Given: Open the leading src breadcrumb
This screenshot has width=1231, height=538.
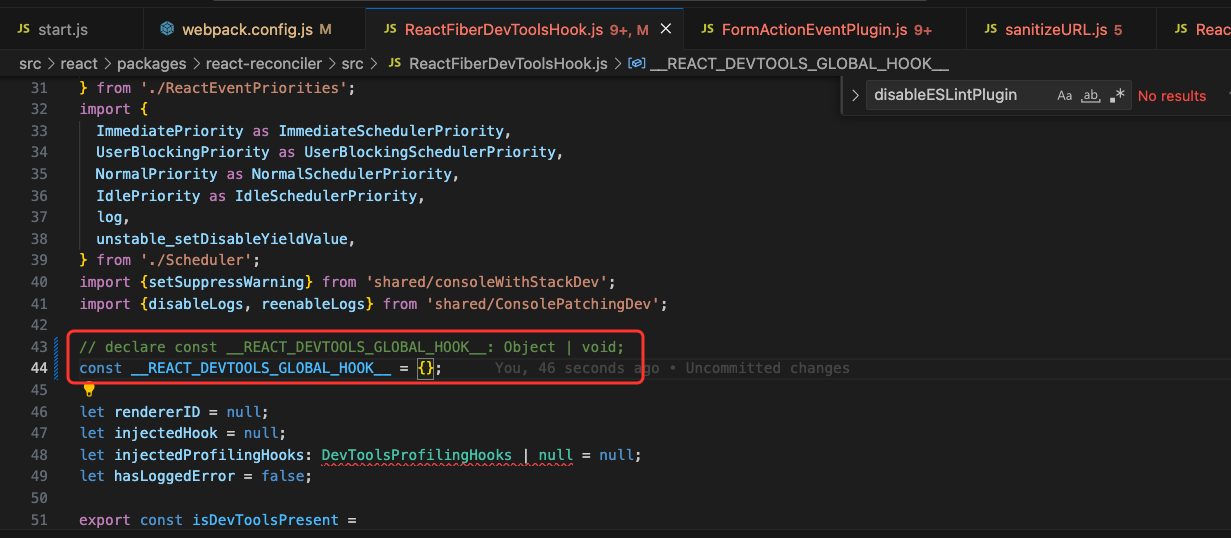Looking at the screenshot, I should [31, 64].
